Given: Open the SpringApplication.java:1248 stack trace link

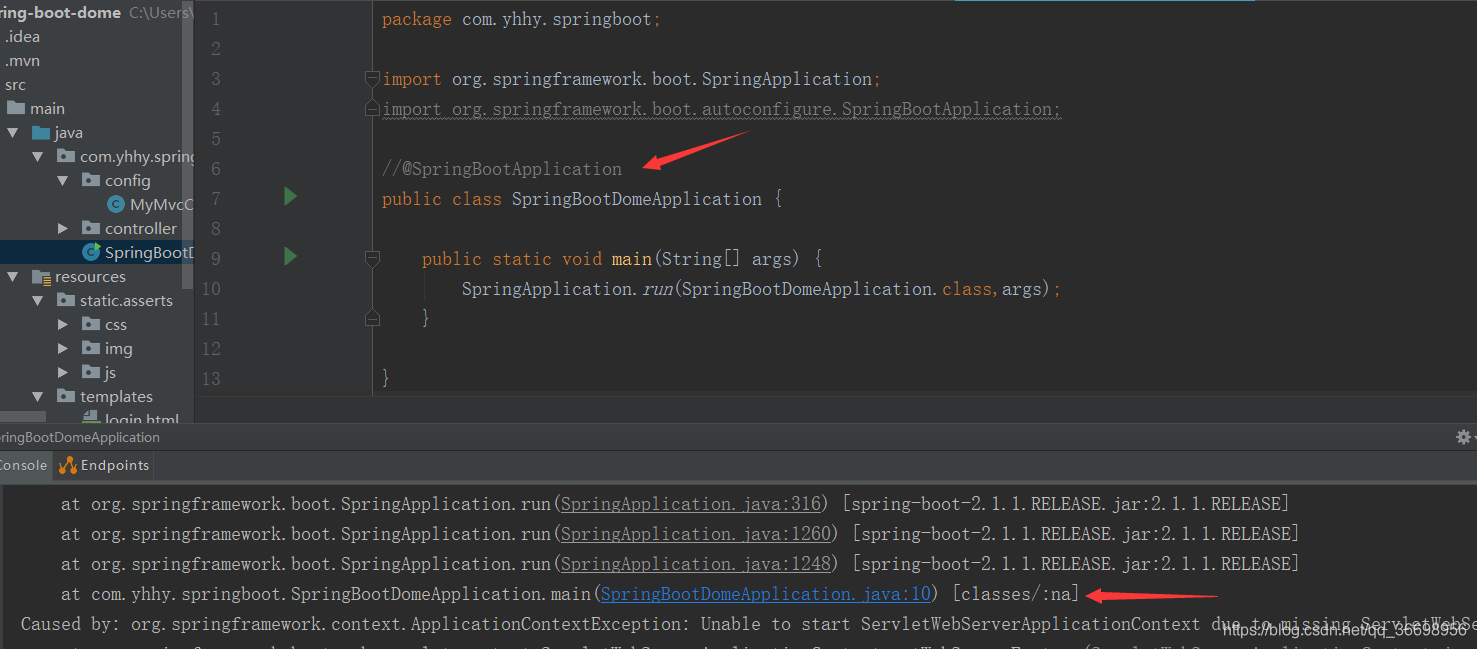Looking at the screenshot, I should (696, 563).
